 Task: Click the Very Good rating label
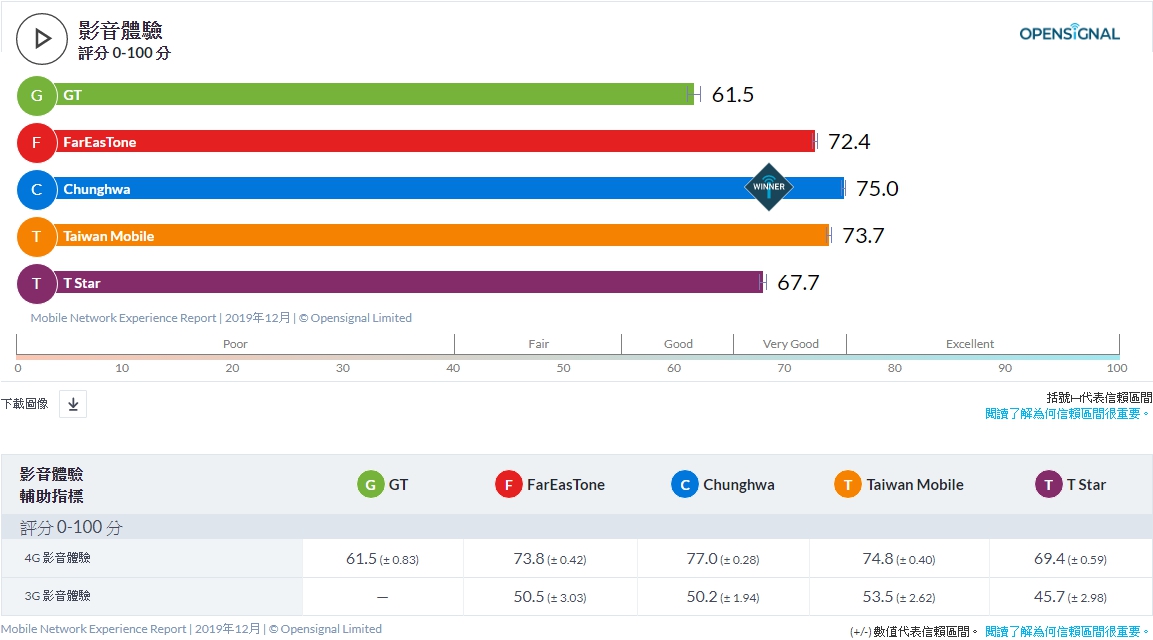pos(790,344)
